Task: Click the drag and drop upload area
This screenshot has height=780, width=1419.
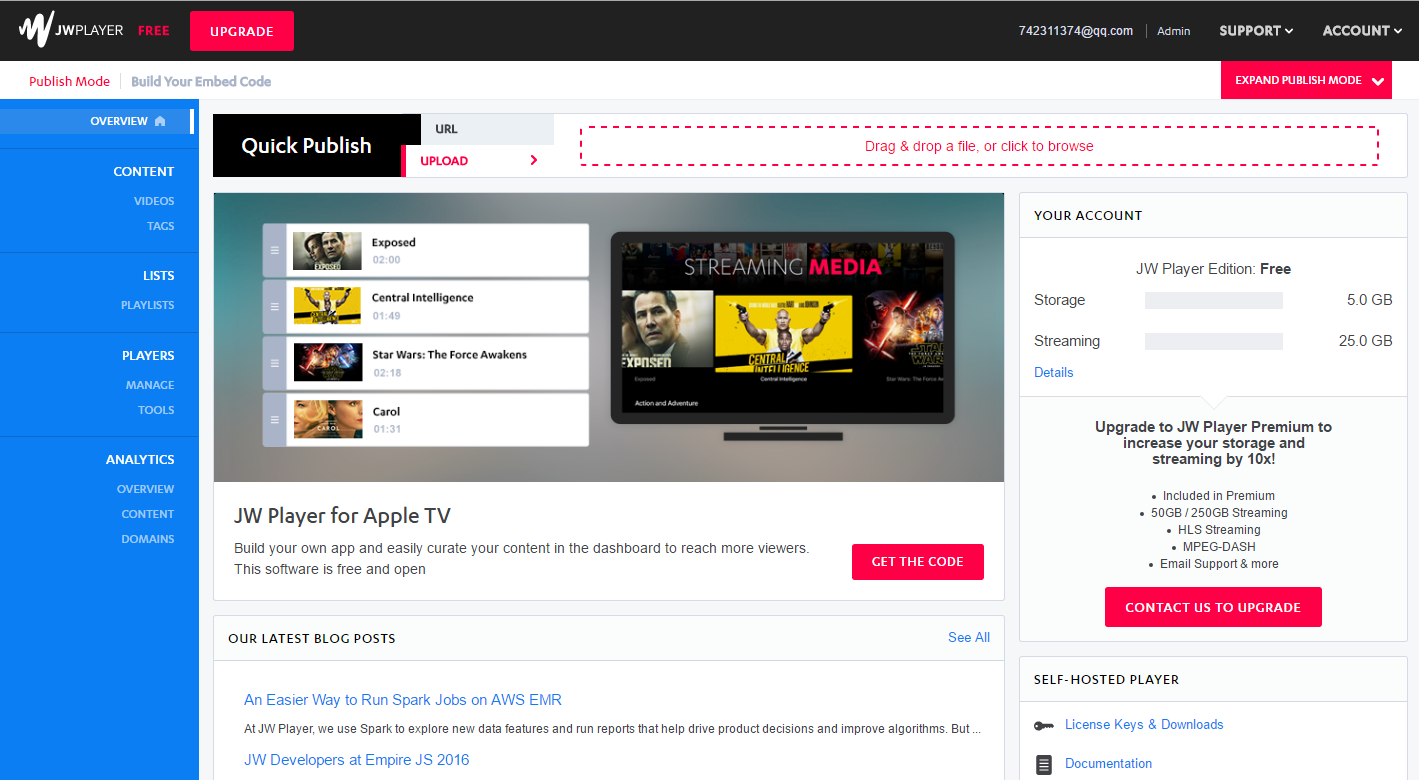Action: coord(979,146)
